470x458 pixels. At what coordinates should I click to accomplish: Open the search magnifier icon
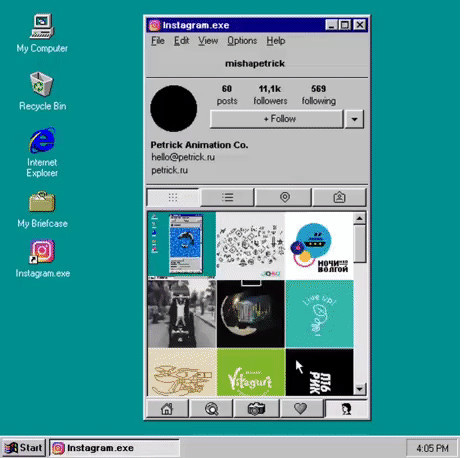pos(211,409)
